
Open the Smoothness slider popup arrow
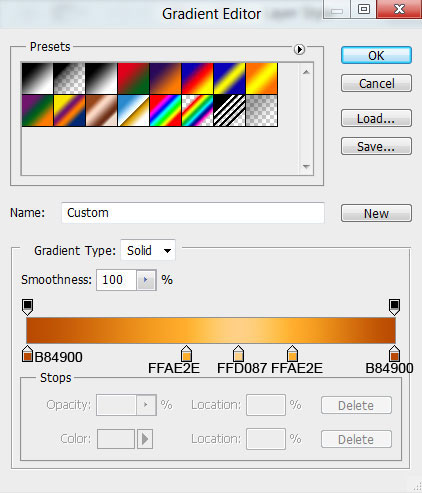[146, 280]
